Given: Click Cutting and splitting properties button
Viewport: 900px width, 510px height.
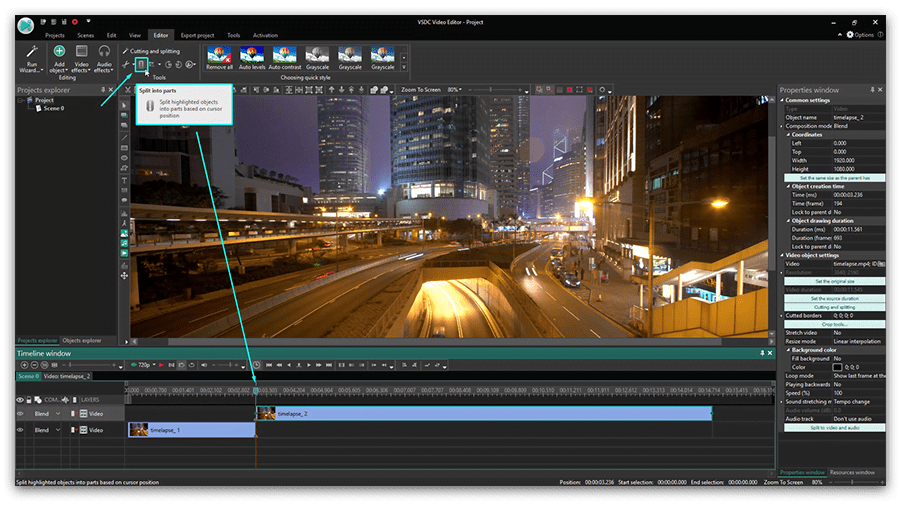Looking at the screenshot, I should coord(835,307).
